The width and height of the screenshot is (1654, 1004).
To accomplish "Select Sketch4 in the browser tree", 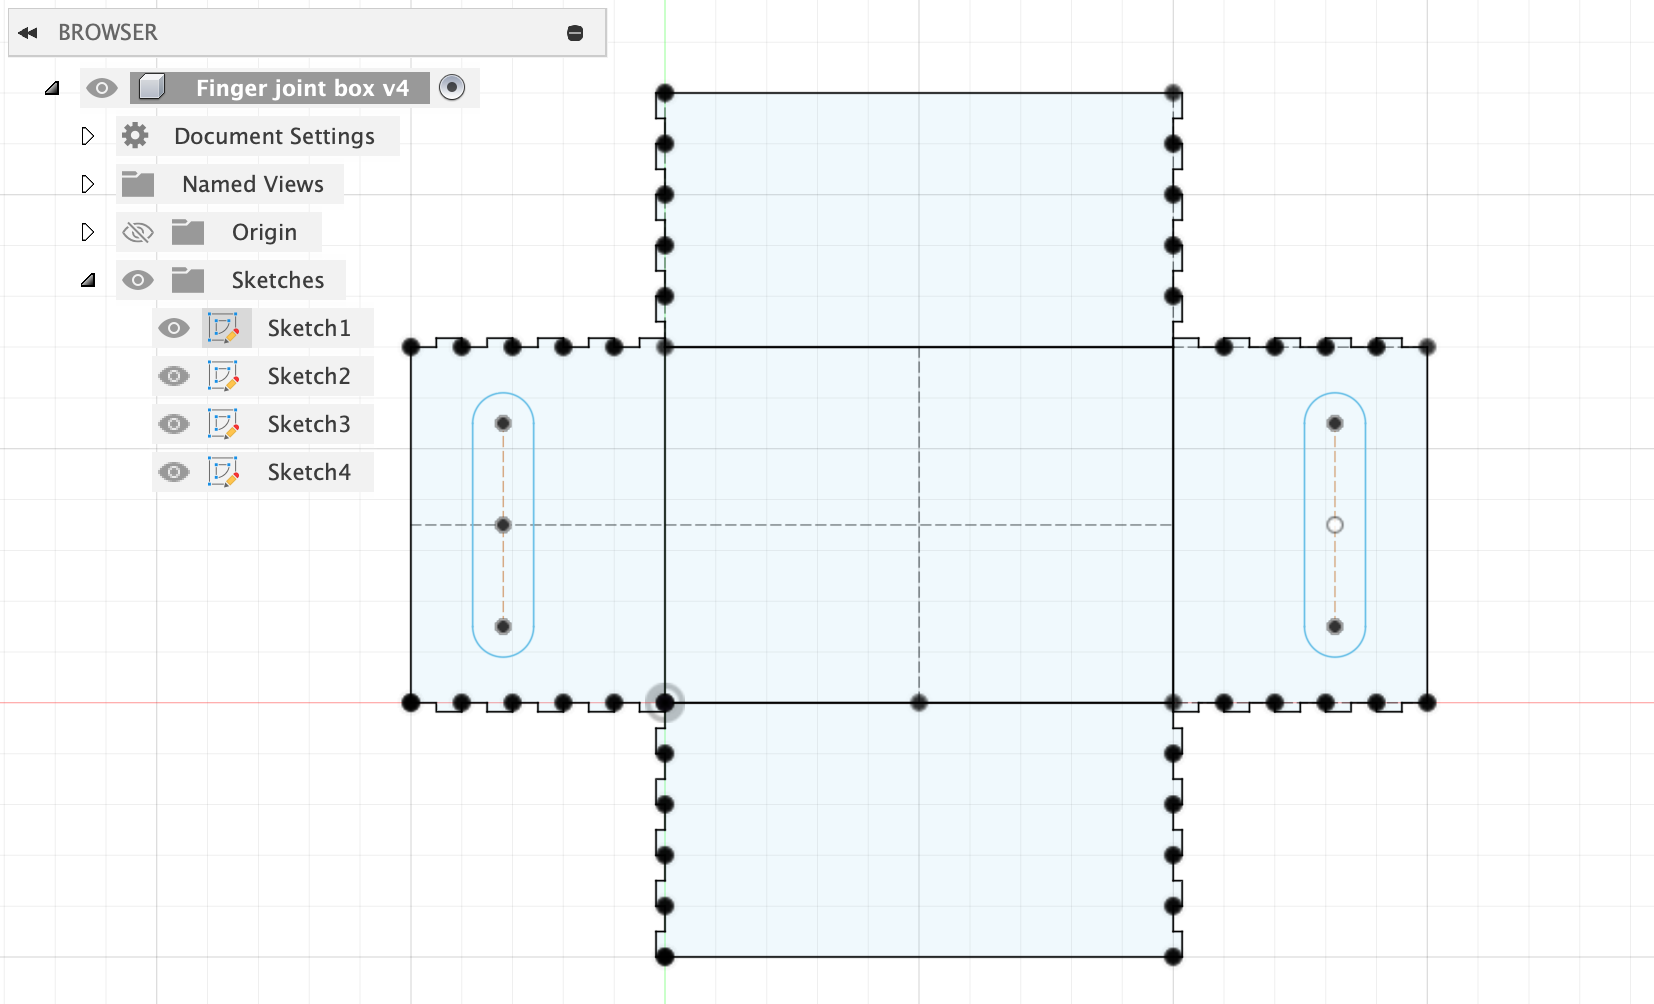I will click(309, 472).
